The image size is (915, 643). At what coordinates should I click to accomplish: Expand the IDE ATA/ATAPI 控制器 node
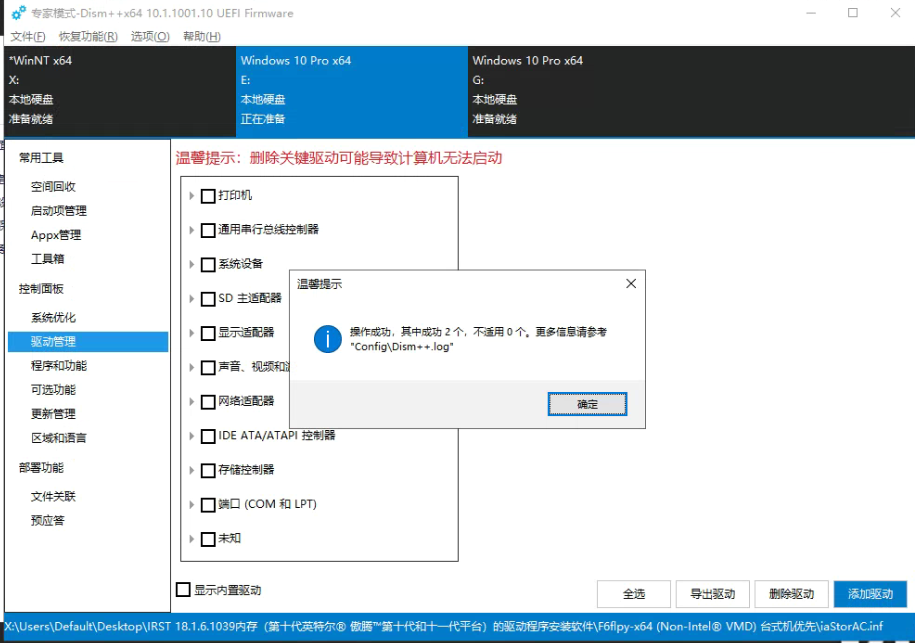coord(192,436)
